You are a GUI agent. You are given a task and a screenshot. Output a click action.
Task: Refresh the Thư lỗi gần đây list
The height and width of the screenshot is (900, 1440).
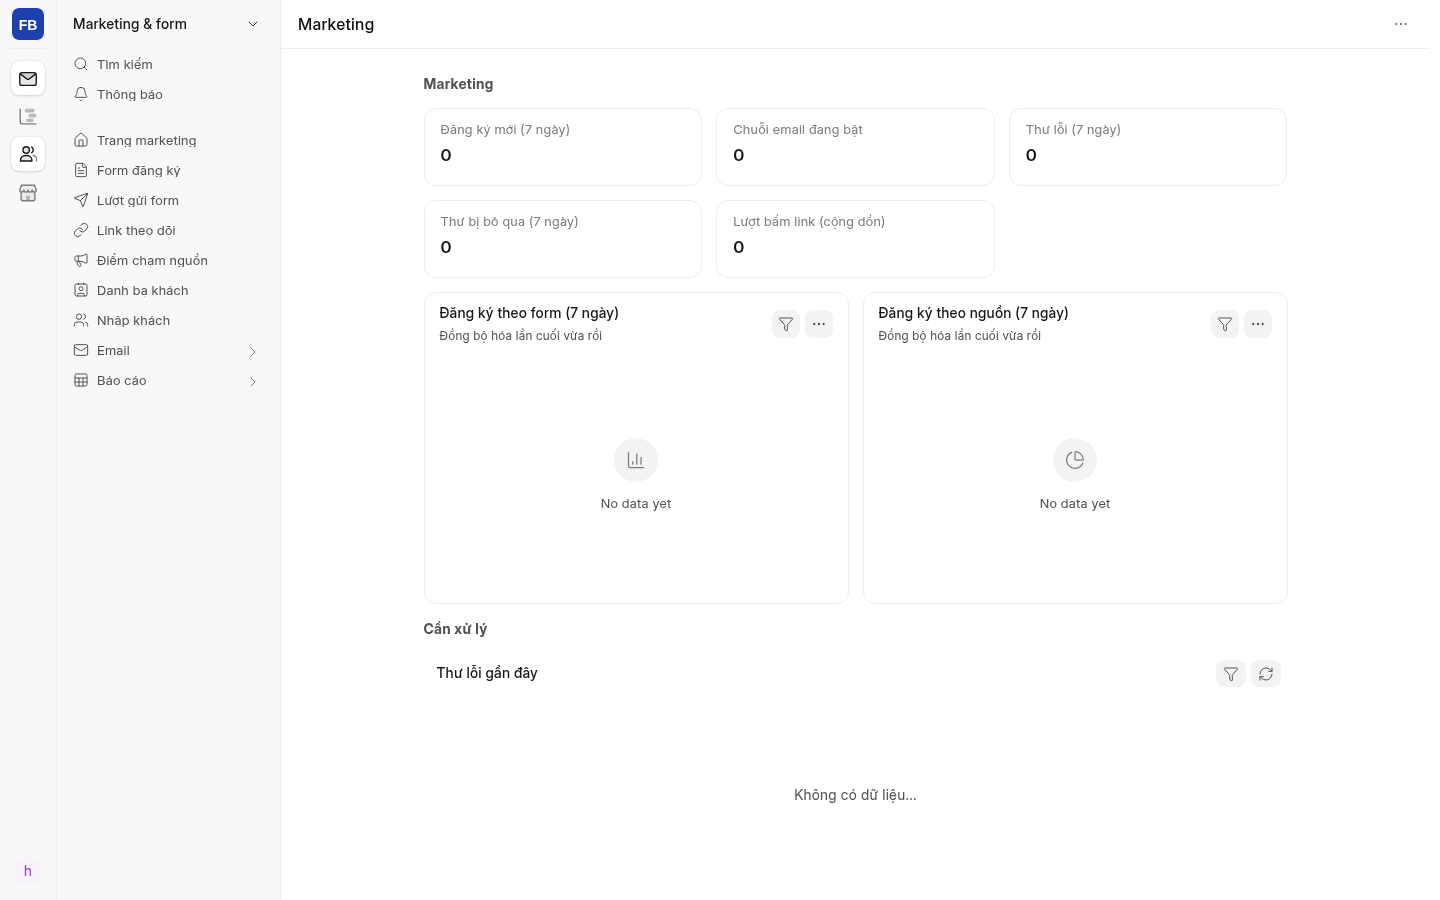point(1266,674)
